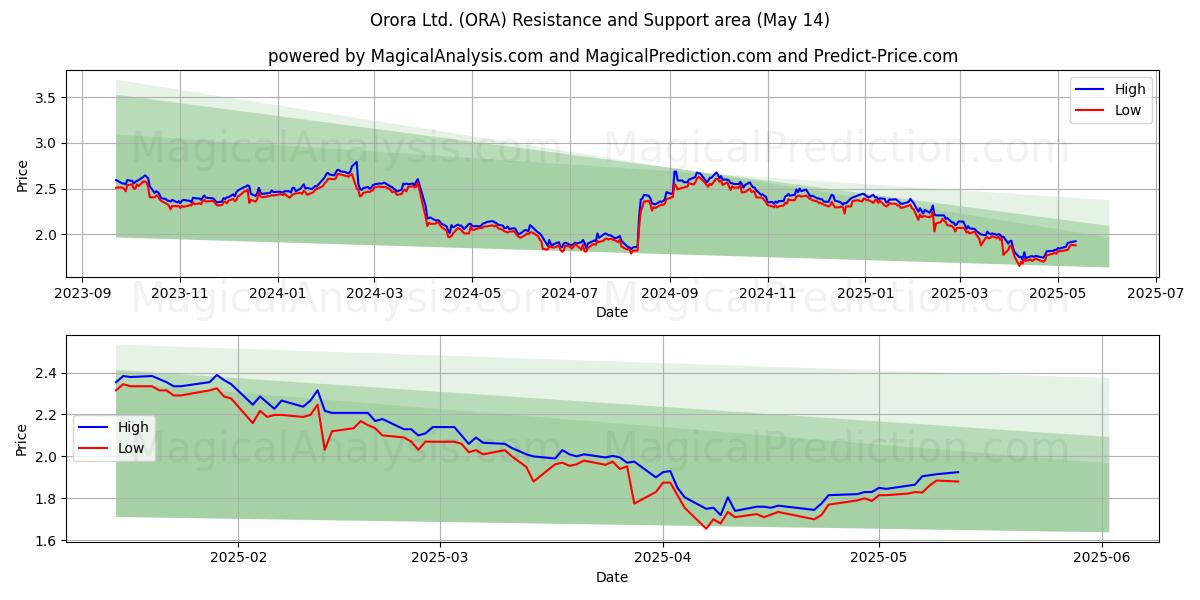
Task: Click the 2025-03 tick label on upper chart
Action: point(960,294)
